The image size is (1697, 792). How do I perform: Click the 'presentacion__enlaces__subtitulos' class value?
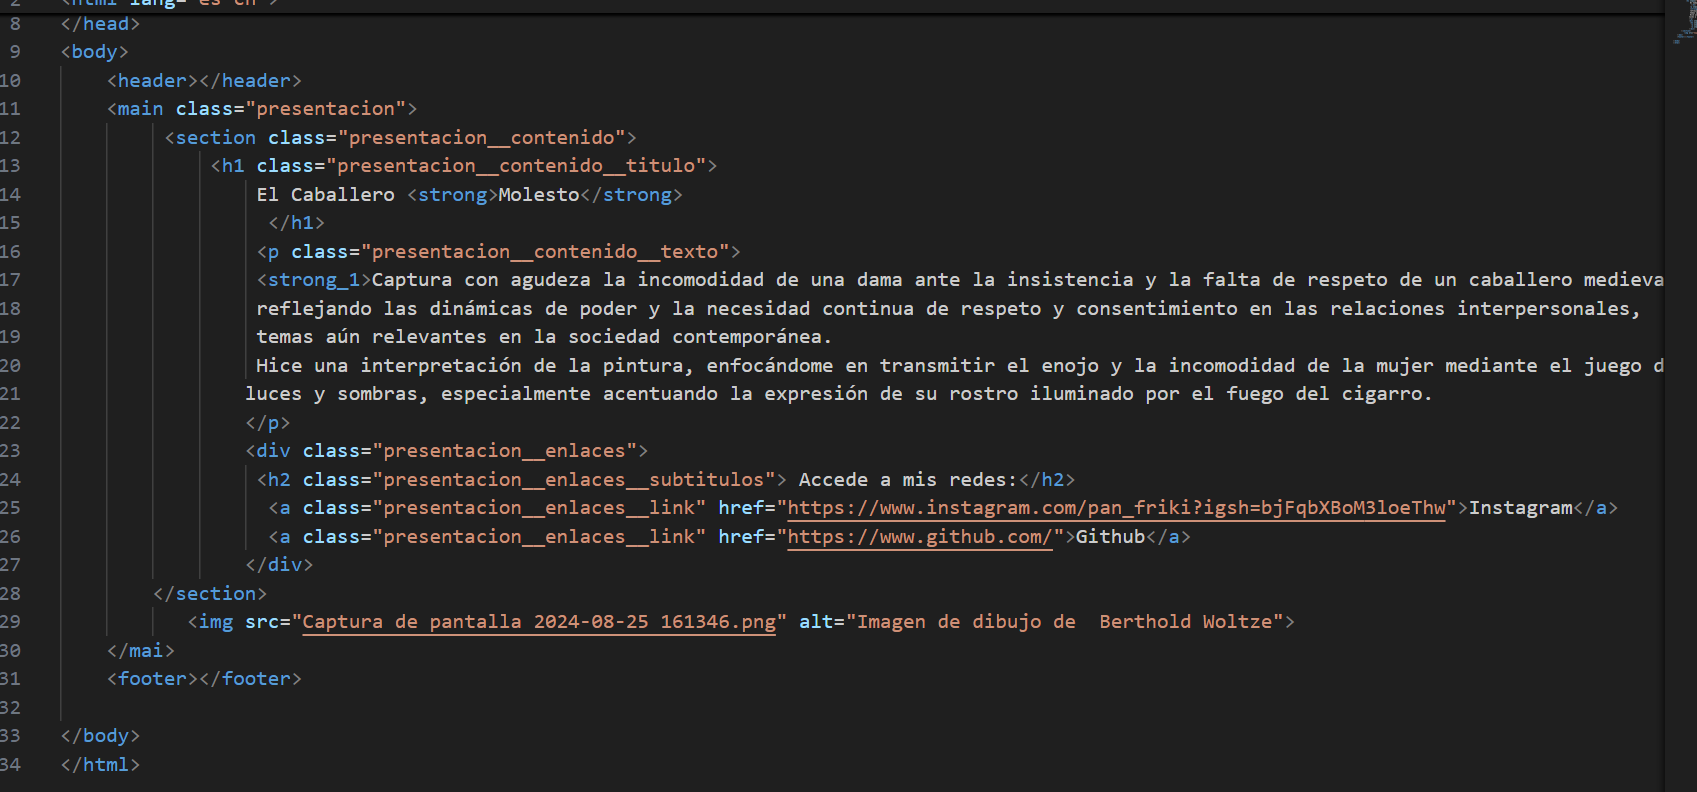click(574, 480)
